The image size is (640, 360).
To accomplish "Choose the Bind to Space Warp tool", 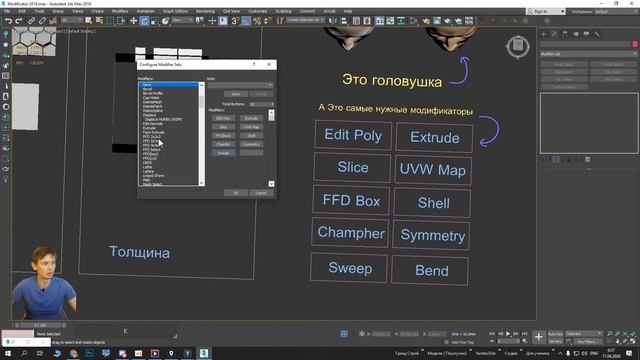I will pyautogui.click(x=53, y=21).
